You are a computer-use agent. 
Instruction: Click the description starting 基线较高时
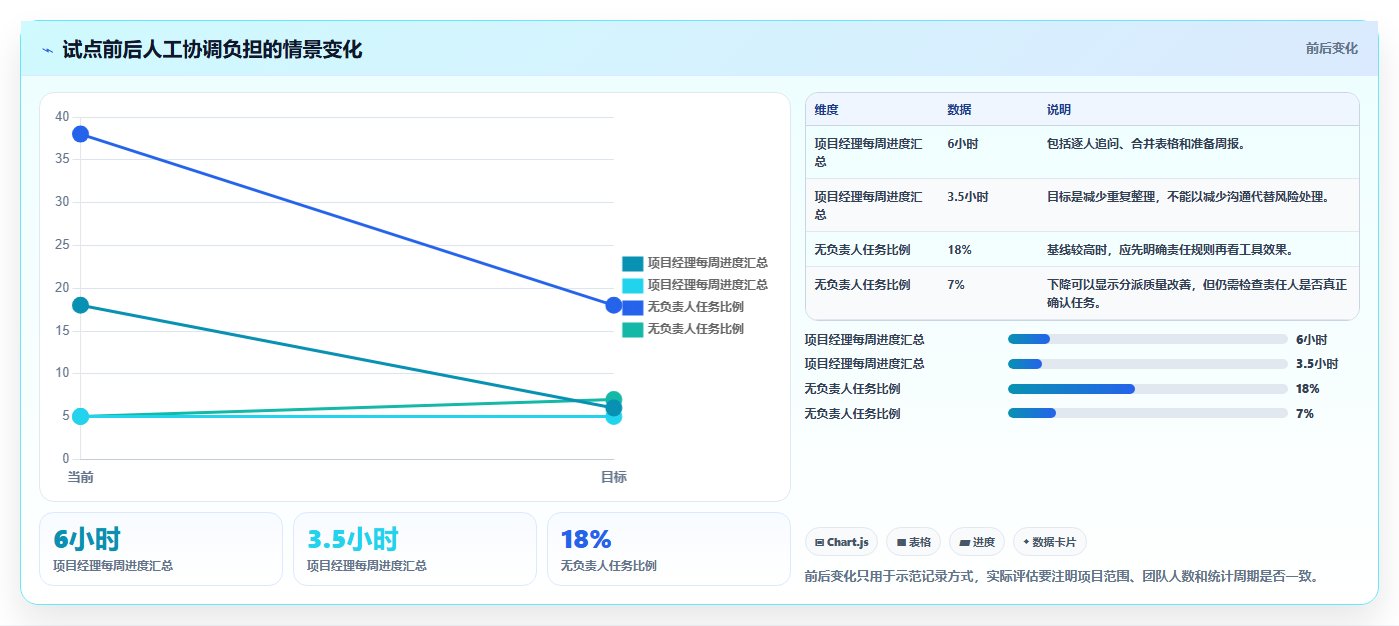pyautogui.click(x=1171, y=249)
